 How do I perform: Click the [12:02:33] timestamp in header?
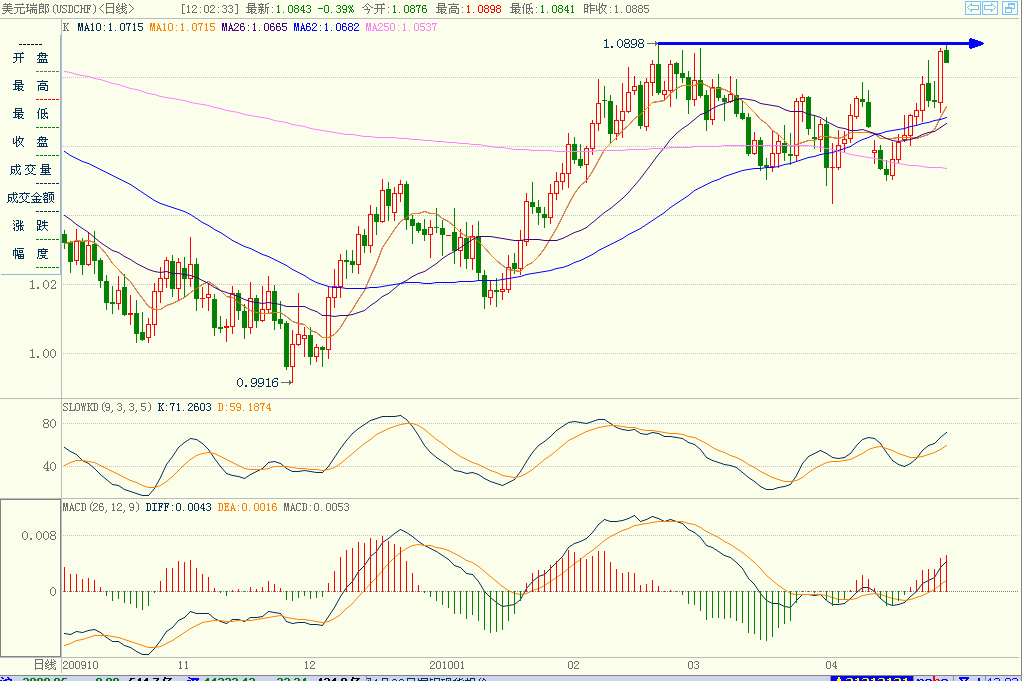click(210, 9)
